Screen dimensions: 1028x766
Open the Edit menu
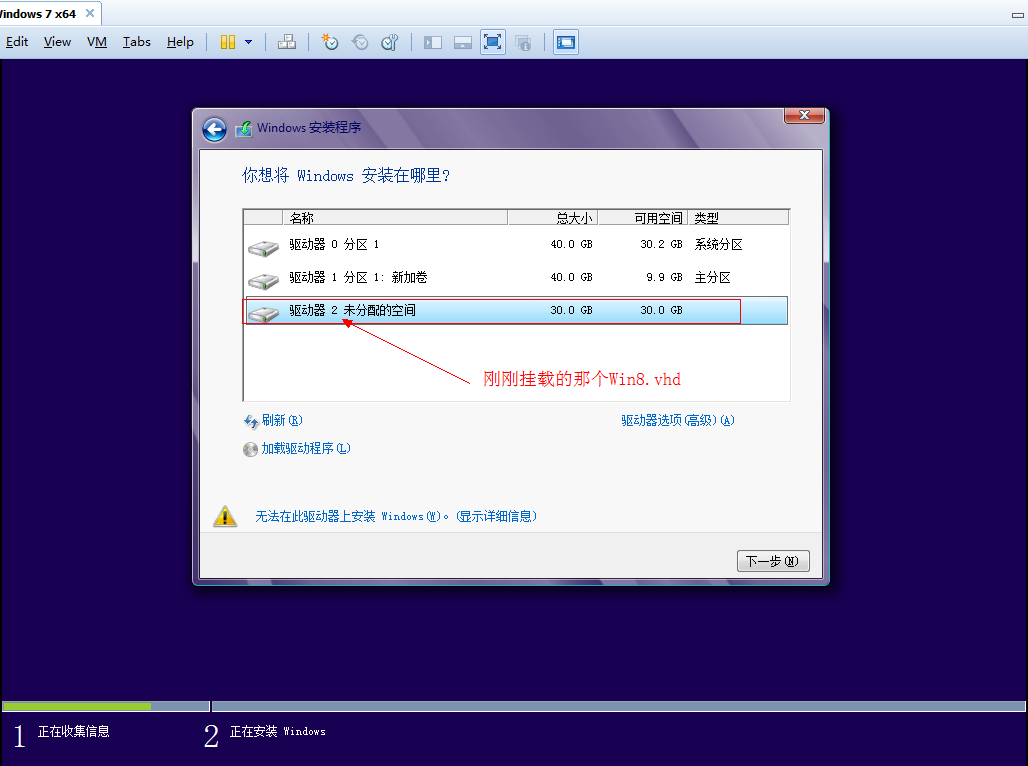tap(17, 42)
